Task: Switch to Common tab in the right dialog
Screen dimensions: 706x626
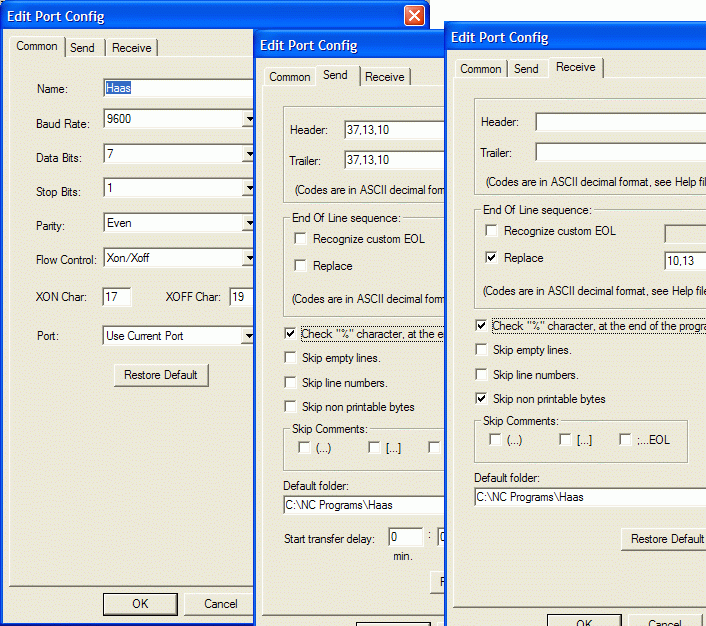Action: (480, 69)
